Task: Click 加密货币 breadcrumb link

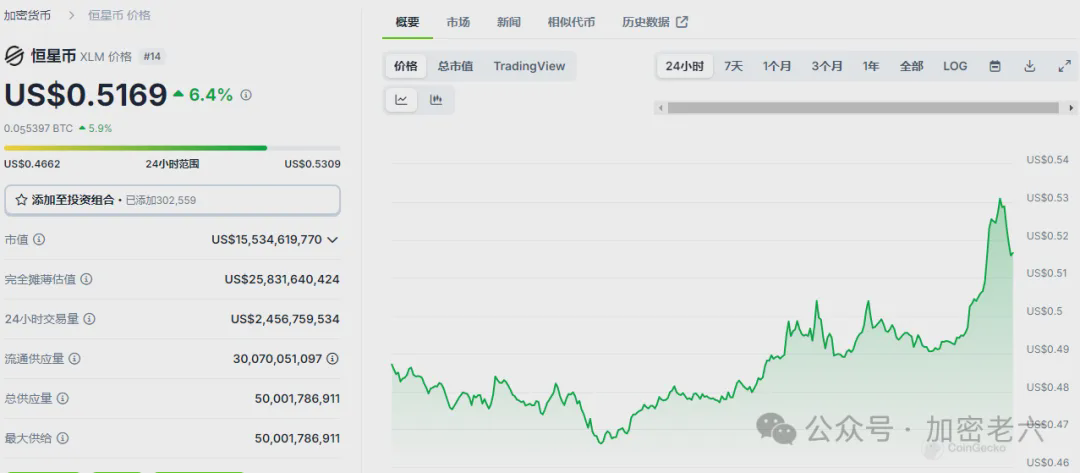Action: [28, 14]
